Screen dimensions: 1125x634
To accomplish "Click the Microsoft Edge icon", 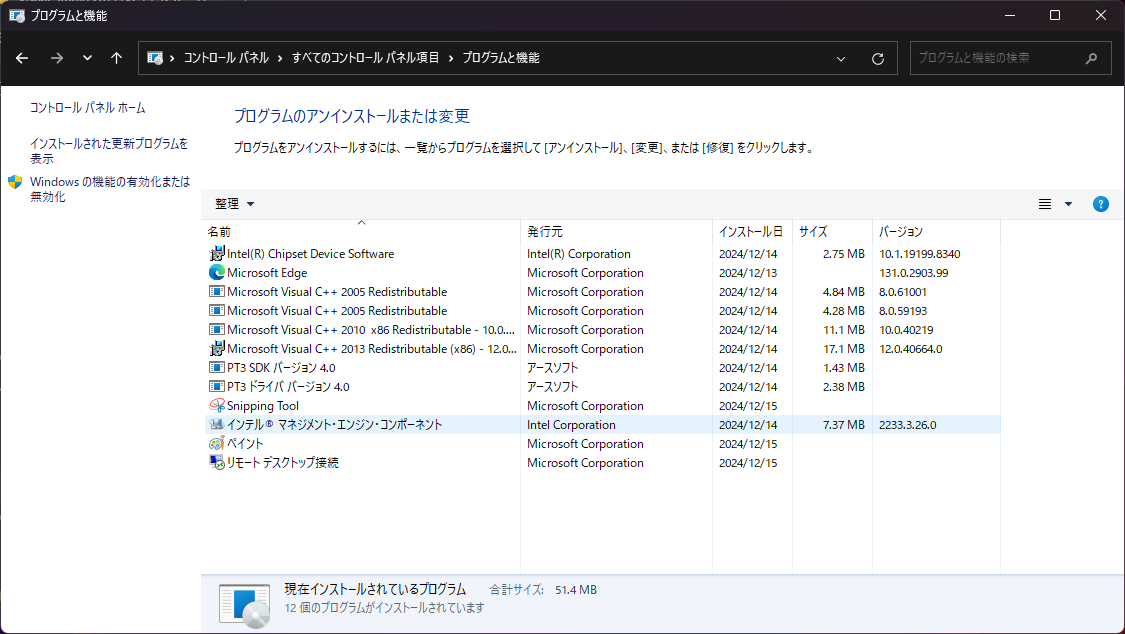I will 217,273.
